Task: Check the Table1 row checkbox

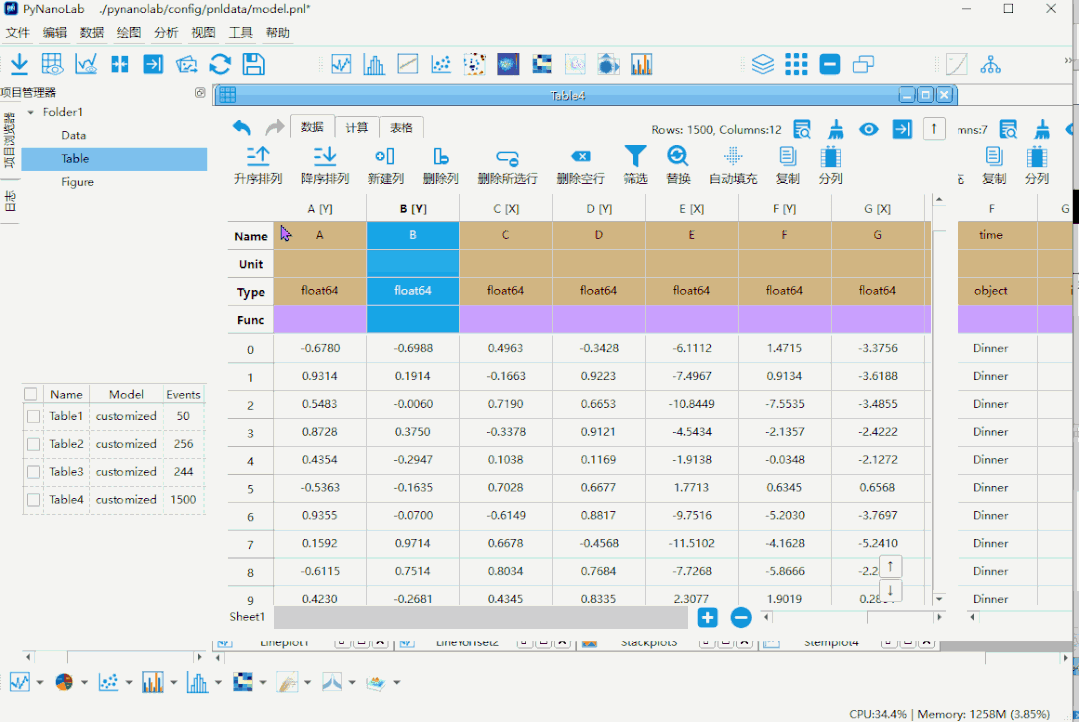Action: (x=33, y=416)
